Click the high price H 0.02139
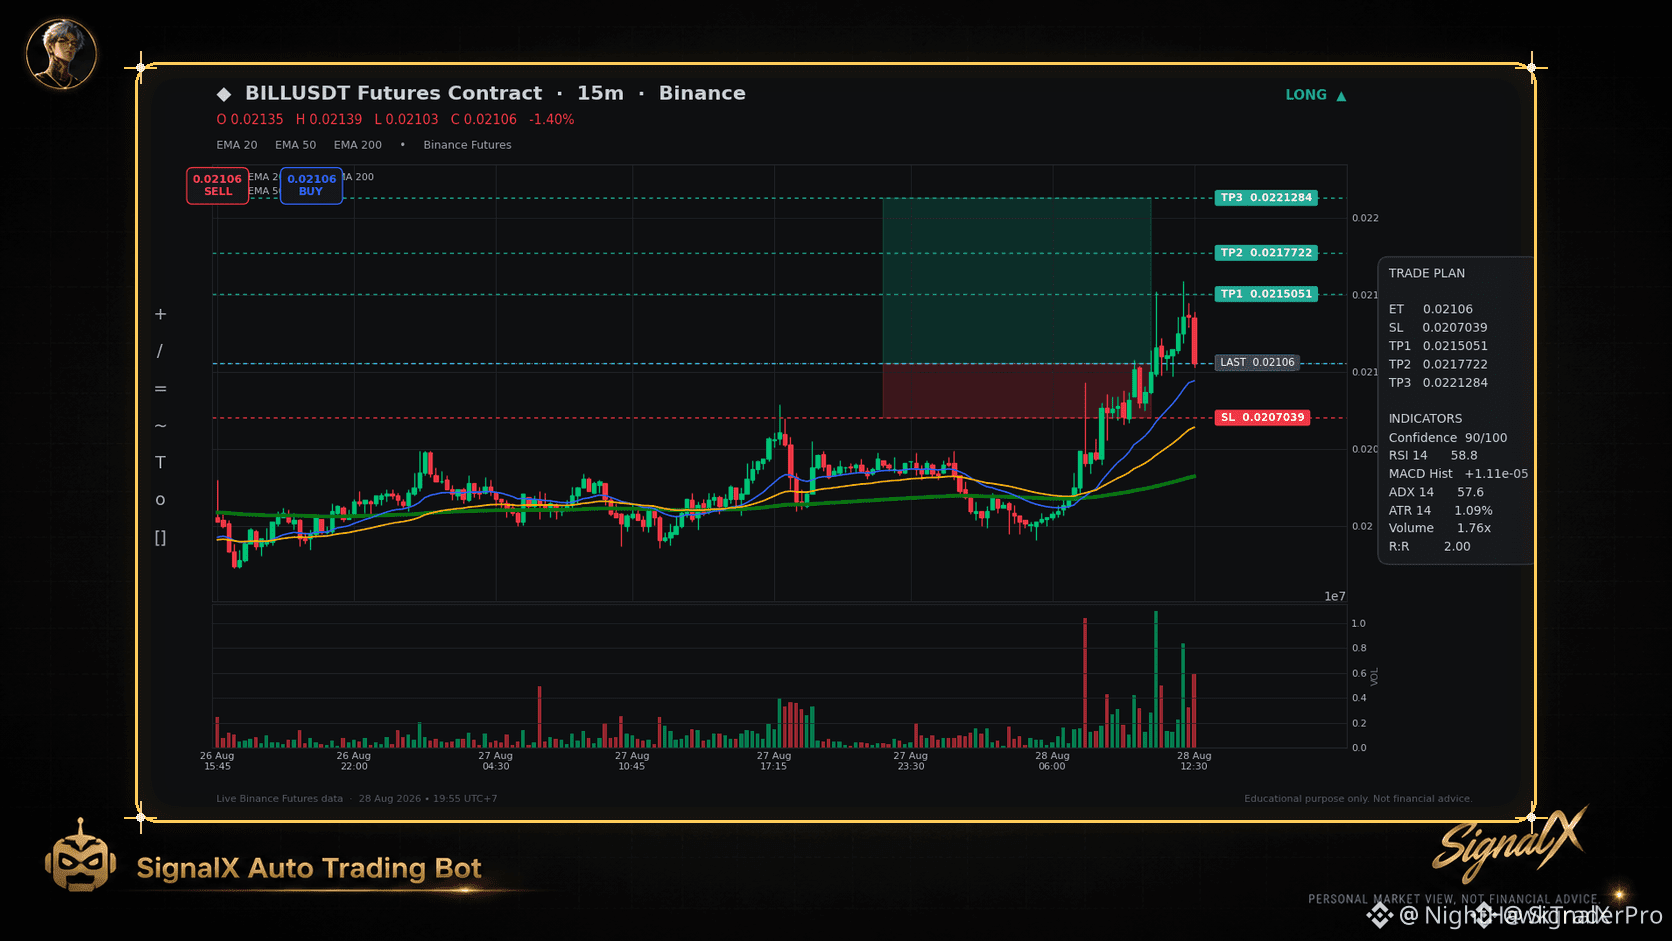The image size is (1672, 941). (329, 119)
